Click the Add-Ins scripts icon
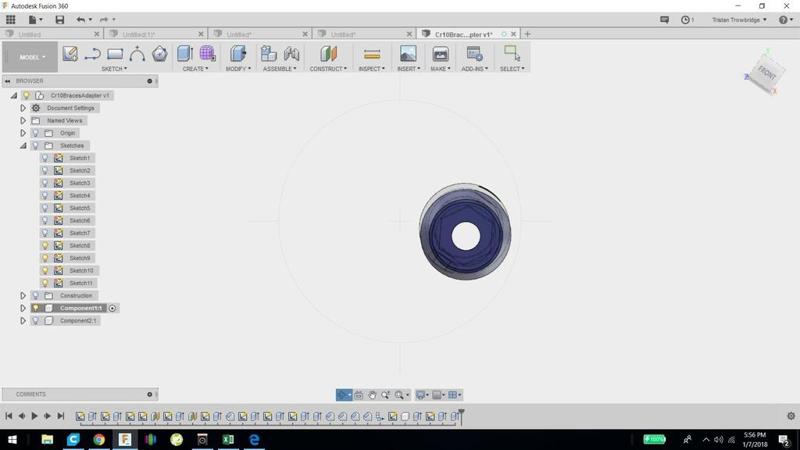The image size is (800, 450). pos(474,54)
